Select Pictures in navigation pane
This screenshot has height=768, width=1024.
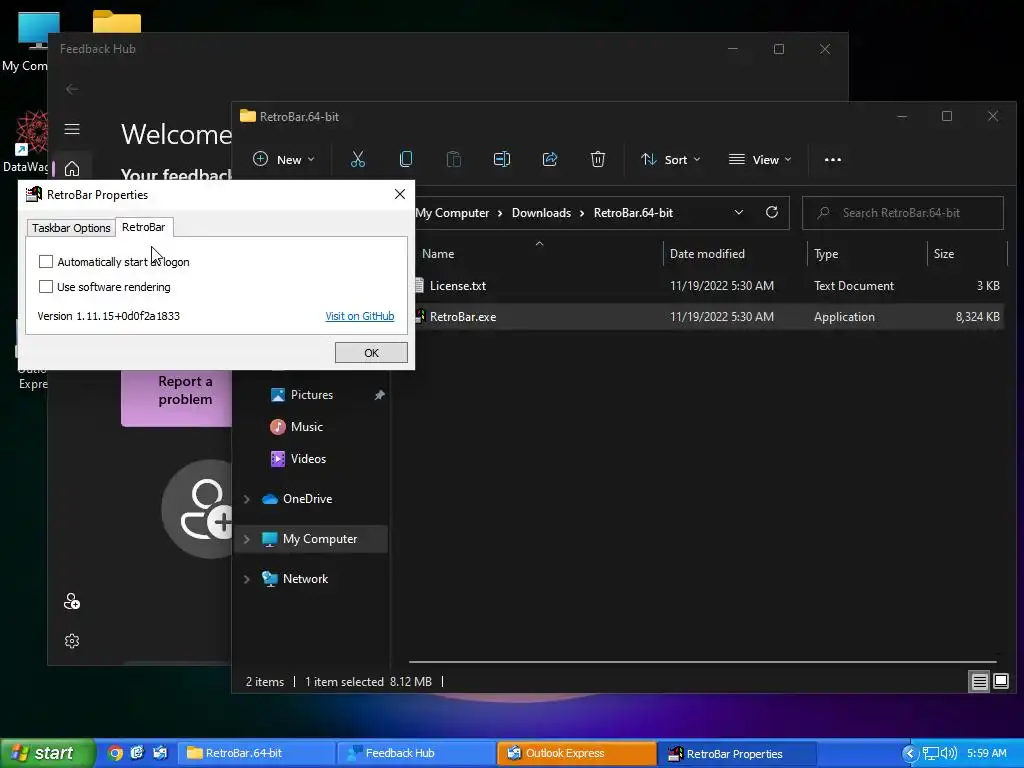312,394
